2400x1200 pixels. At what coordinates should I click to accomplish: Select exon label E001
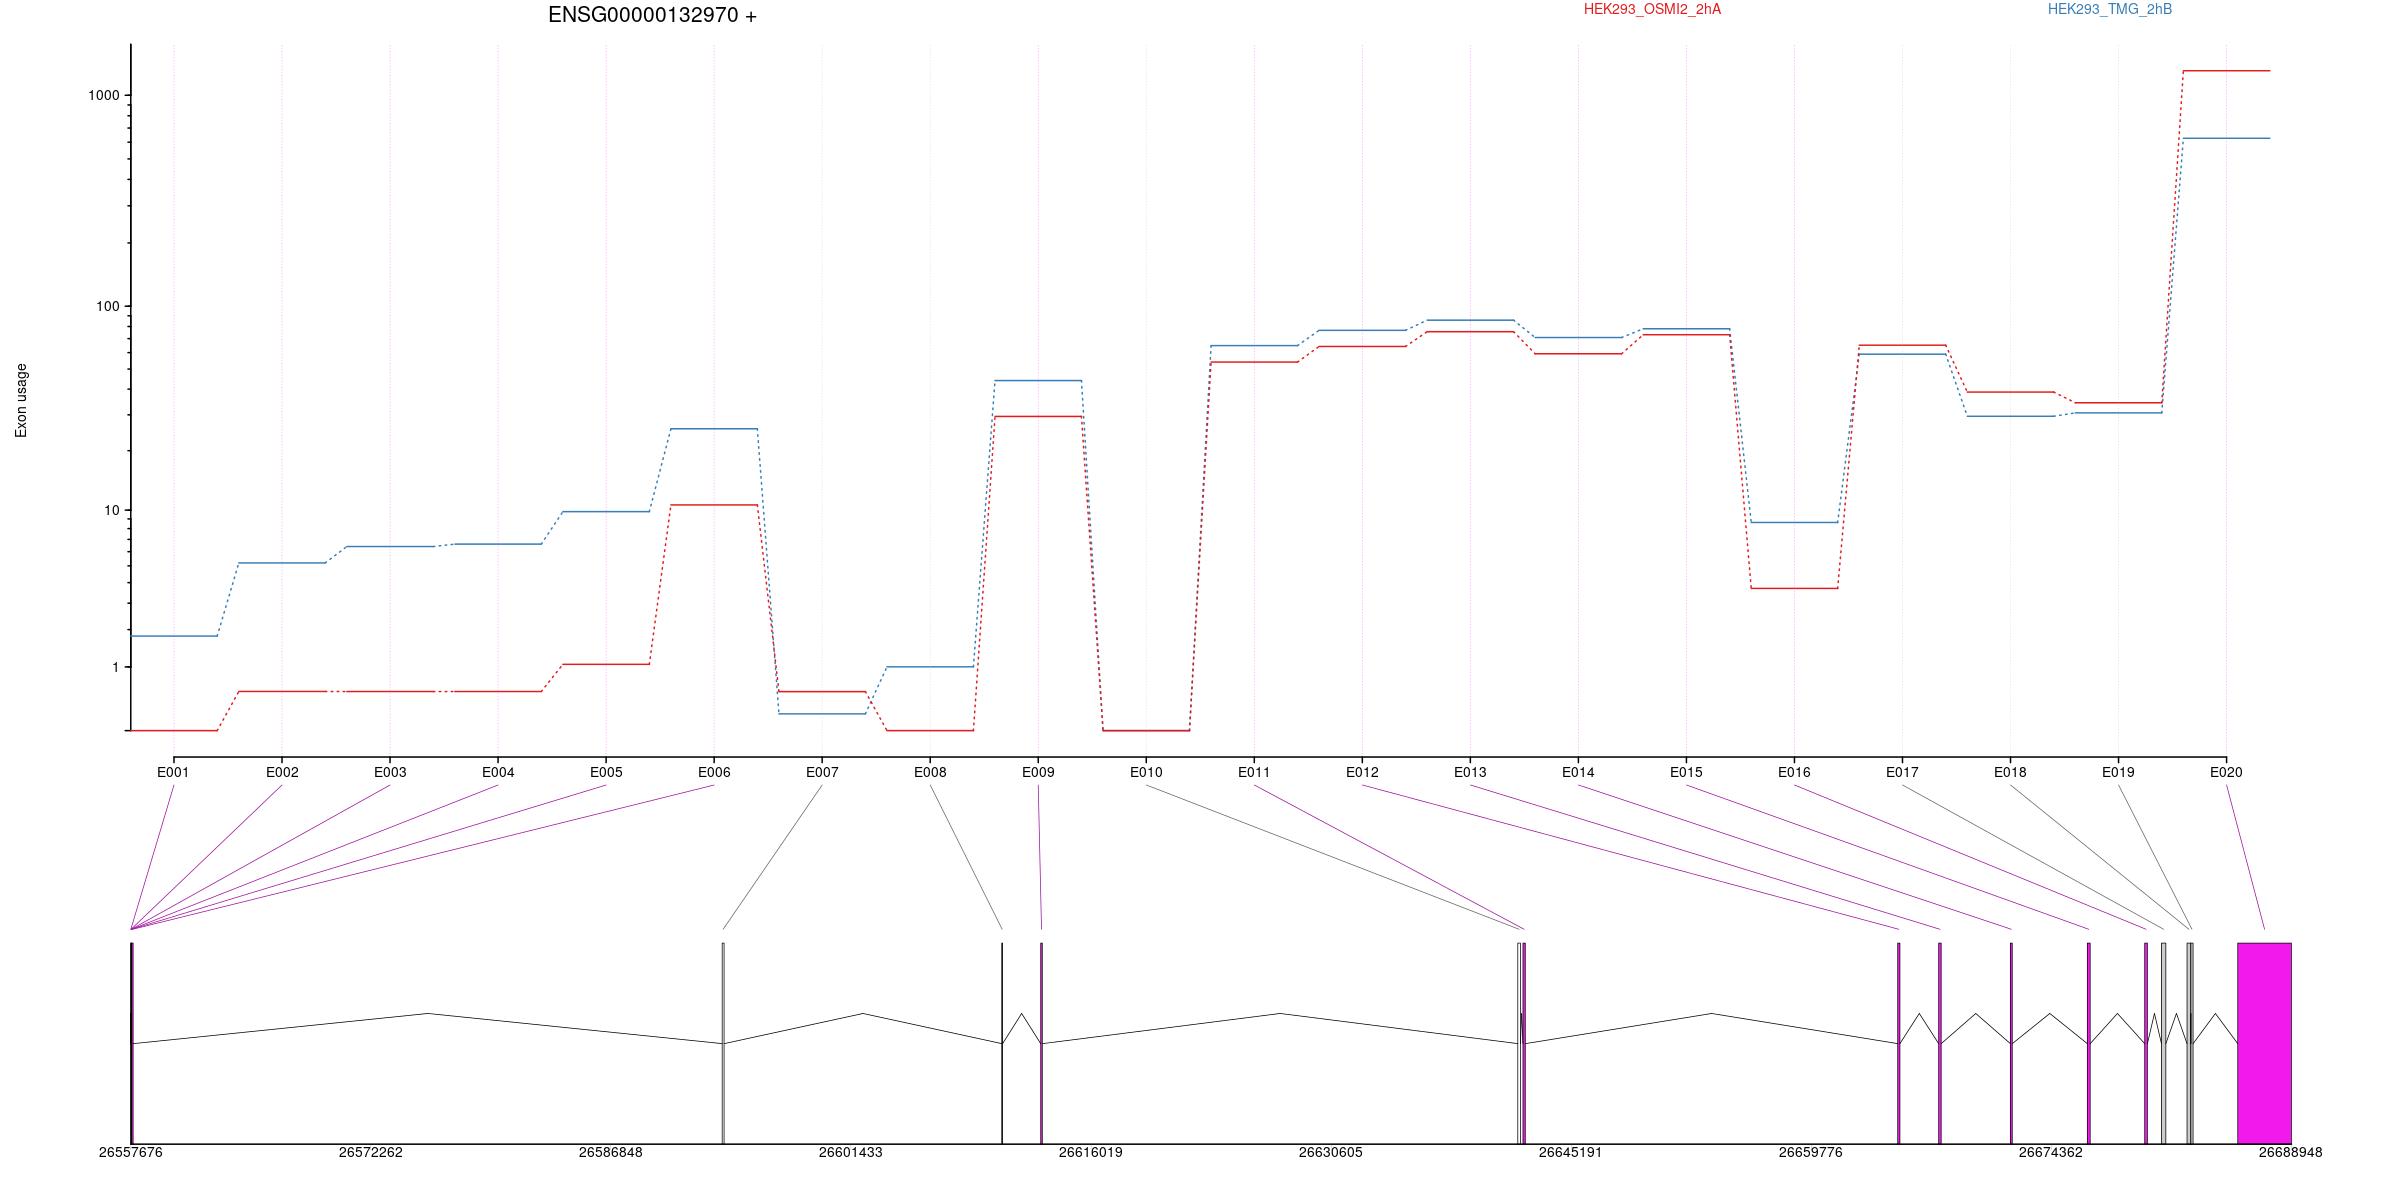point(173,772)
